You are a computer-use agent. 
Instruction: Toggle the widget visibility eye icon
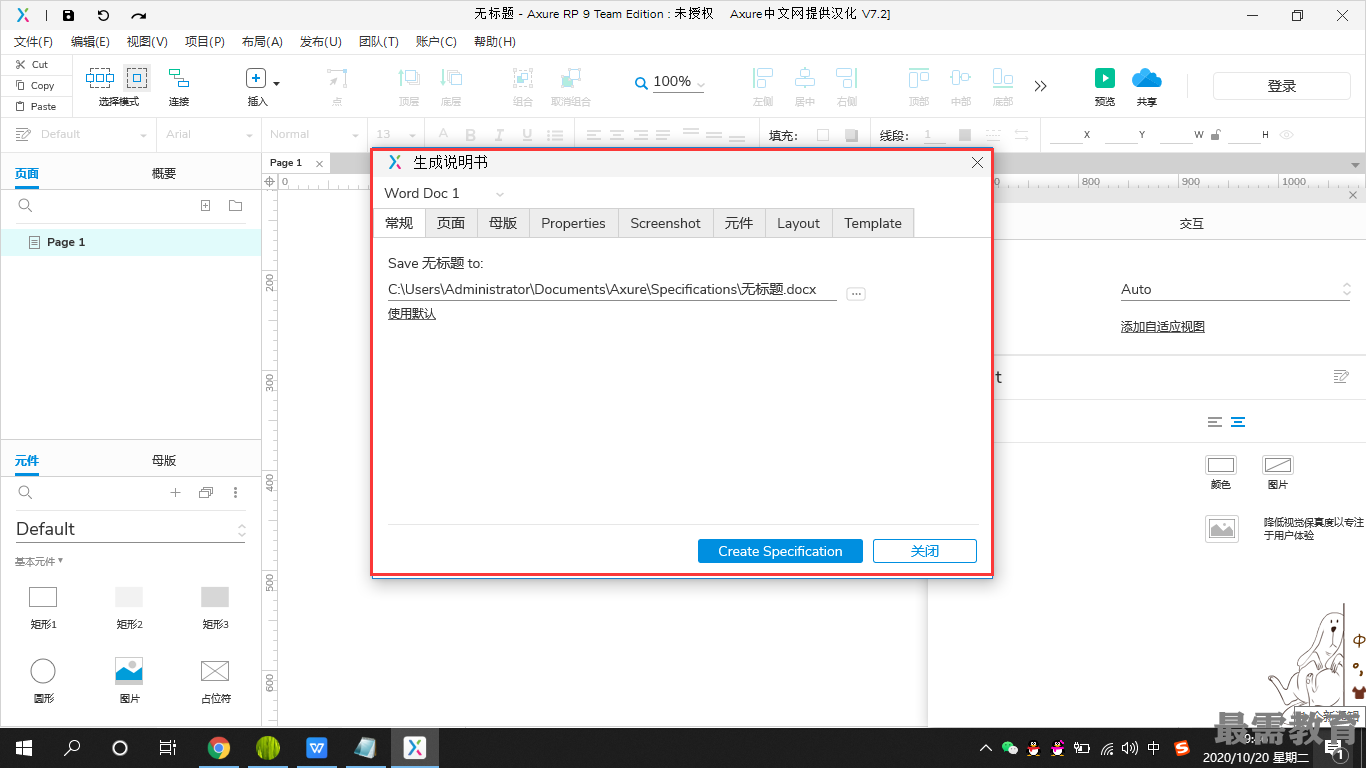pyautogui.click(x=1287, y=135)
